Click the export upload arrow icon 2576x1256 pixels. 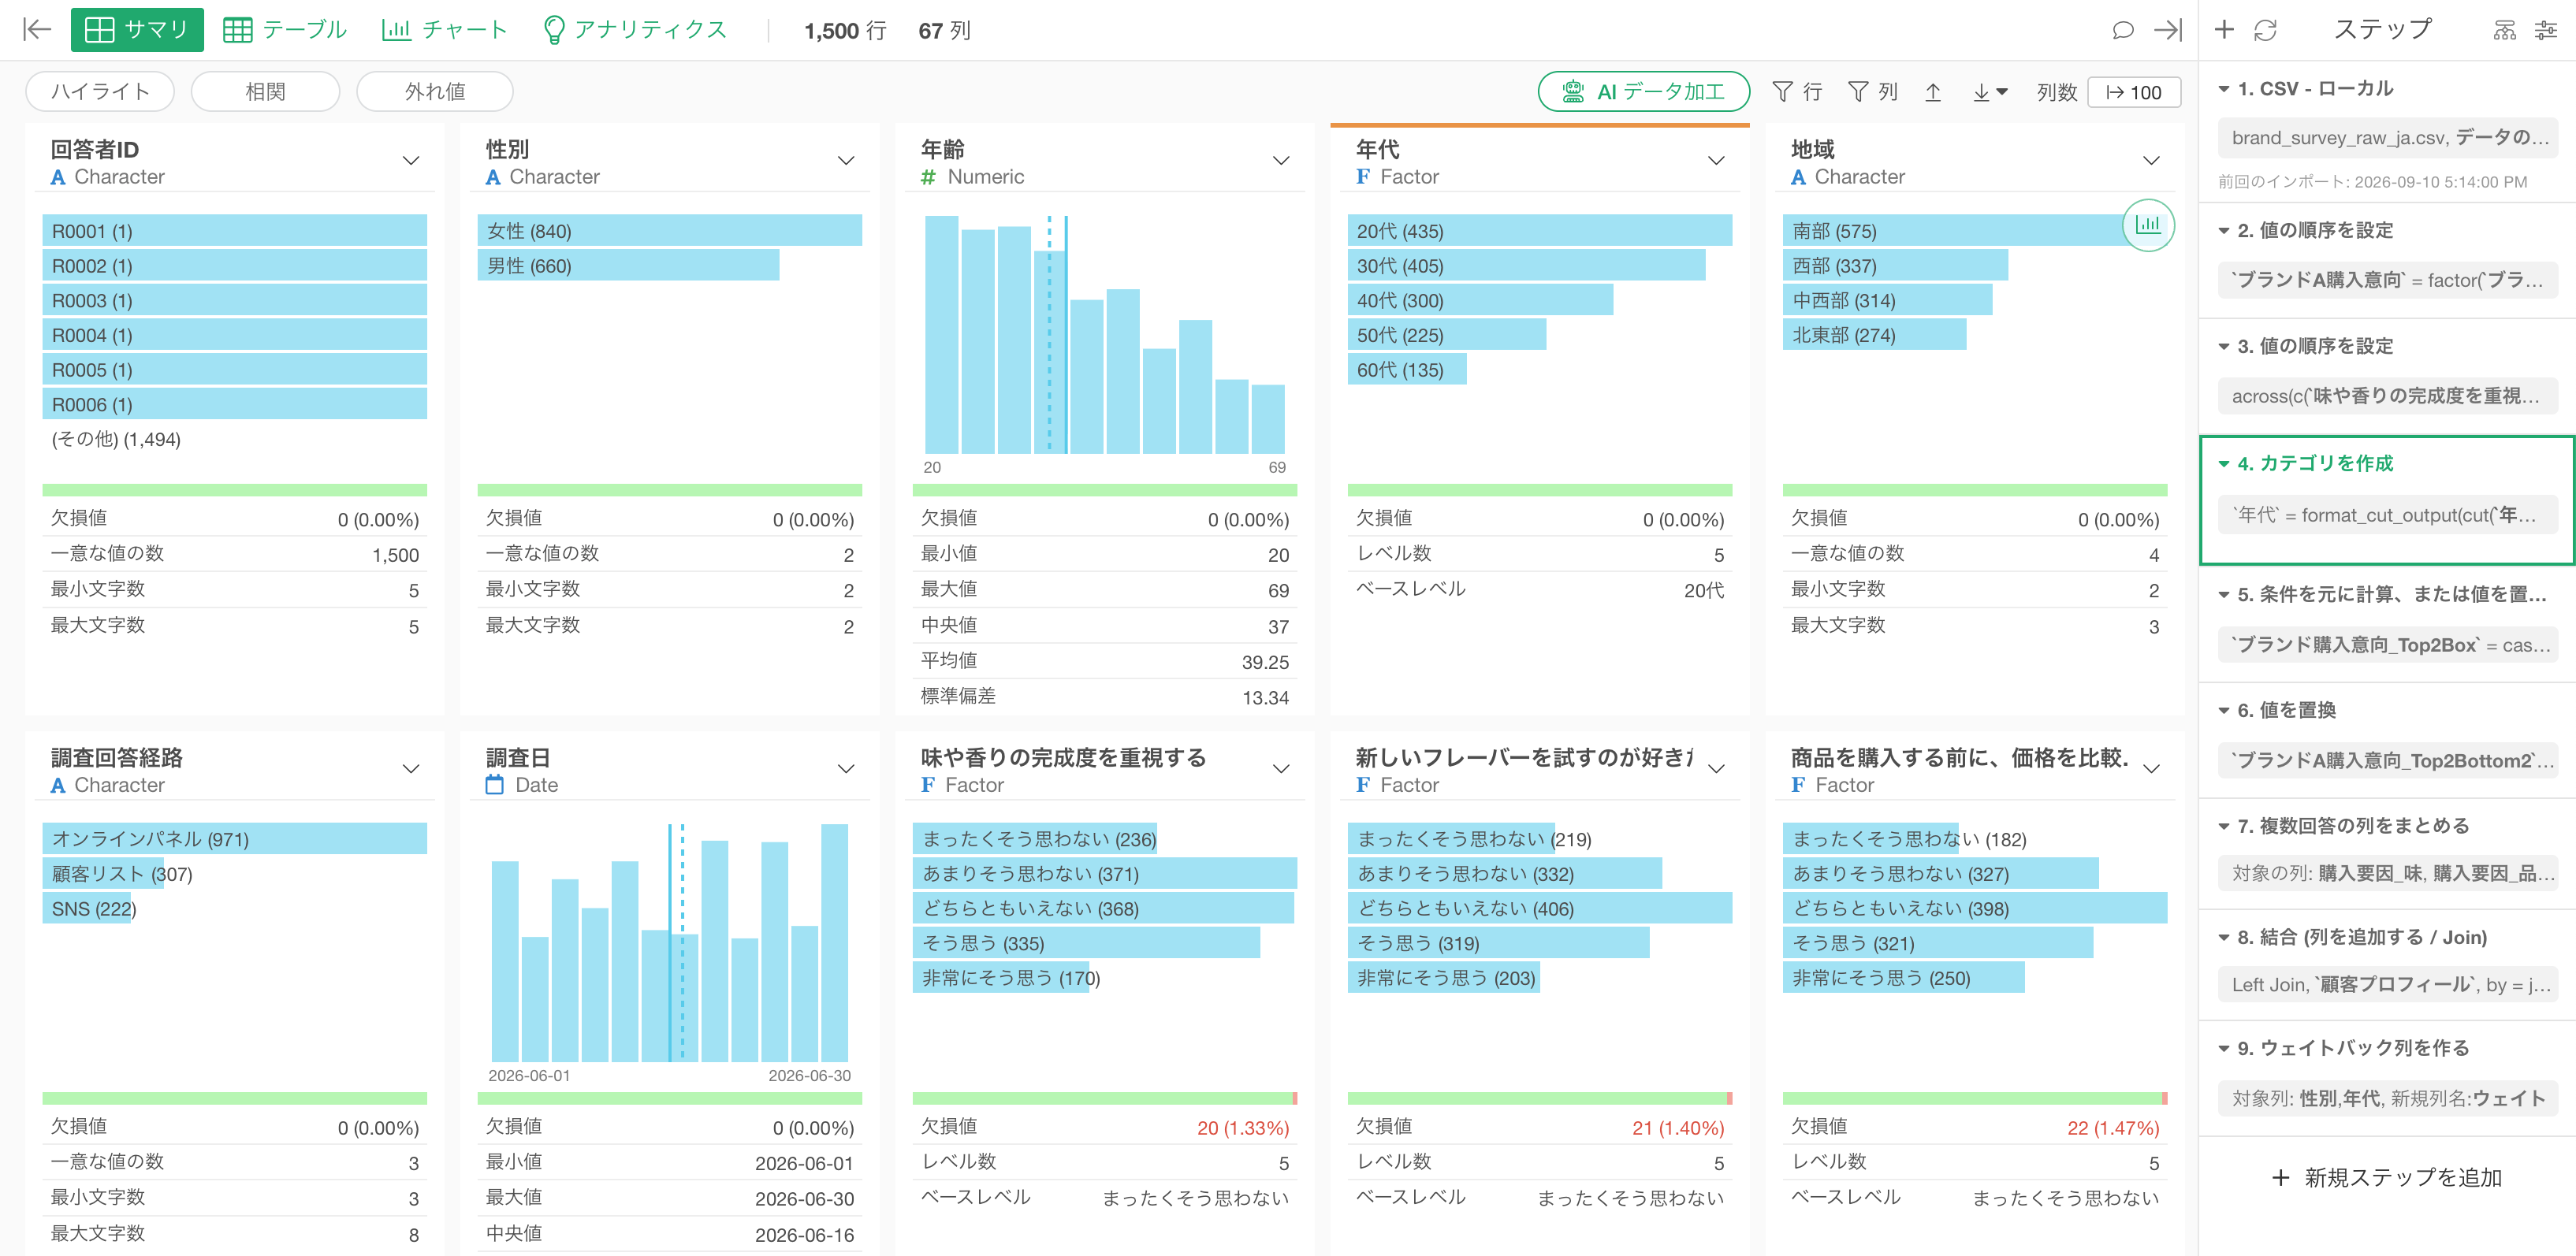pos(1933,92)
